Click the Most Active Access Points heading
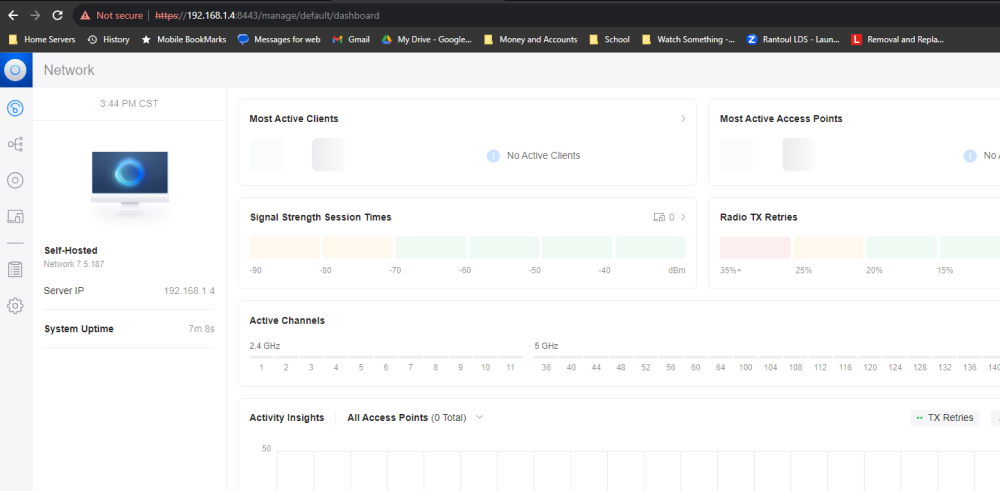1000x491 pixels. point(781,119)
